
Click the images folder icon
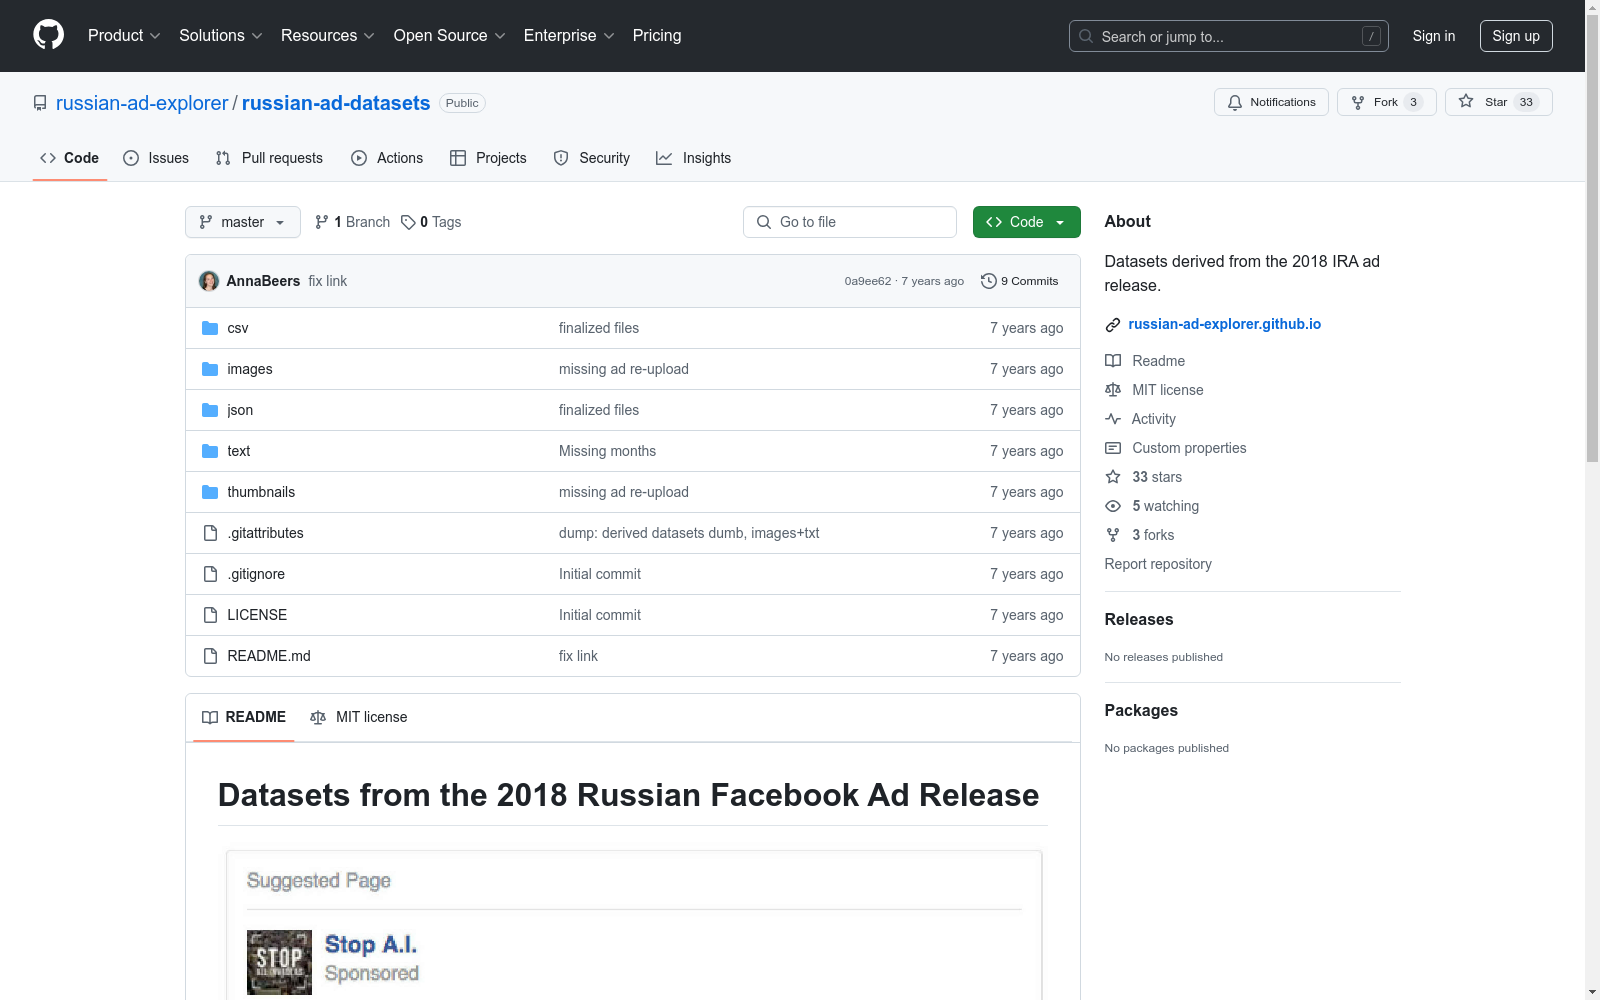(210, 369)
